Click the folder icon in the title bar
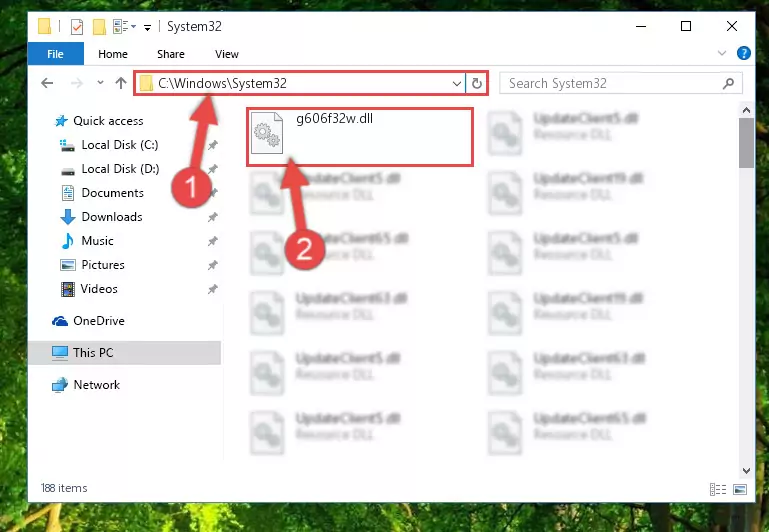 (44, 26)
